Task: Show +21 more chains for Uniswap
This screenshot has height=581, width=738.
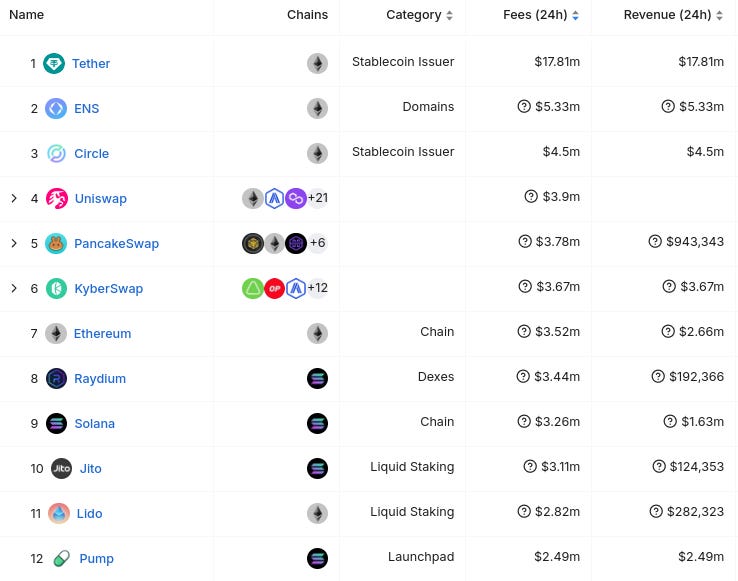Action: click(x=318, y=198)
